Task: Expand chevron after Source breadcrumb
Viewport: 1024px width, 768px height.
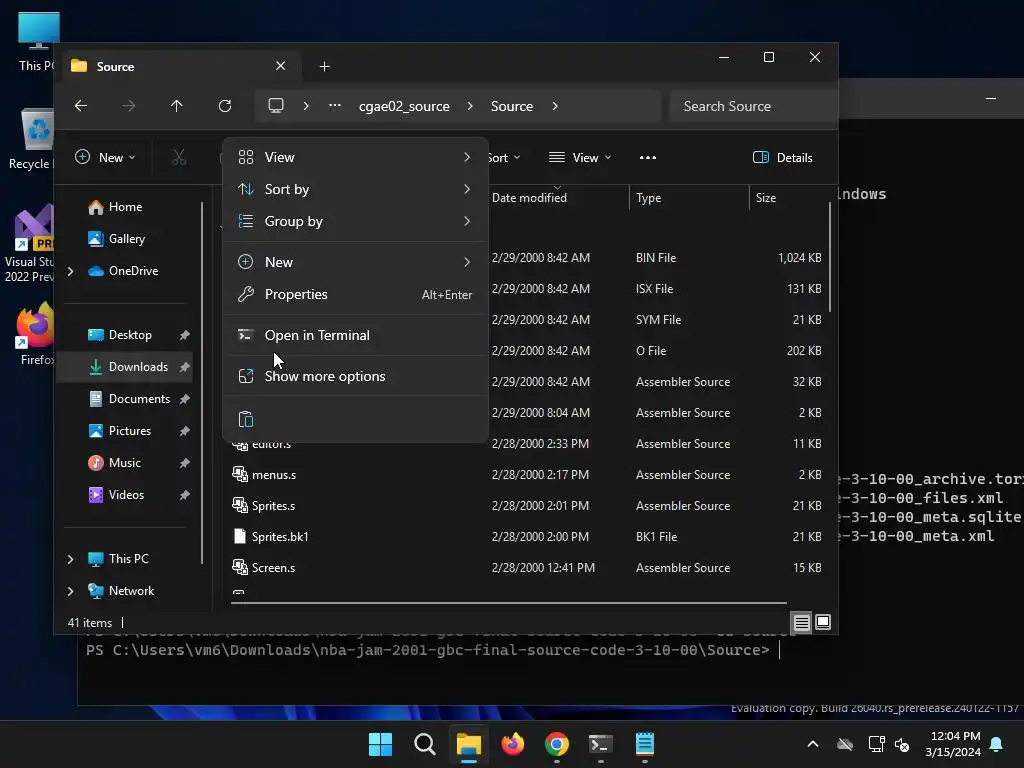Action: tap(555, 106)
